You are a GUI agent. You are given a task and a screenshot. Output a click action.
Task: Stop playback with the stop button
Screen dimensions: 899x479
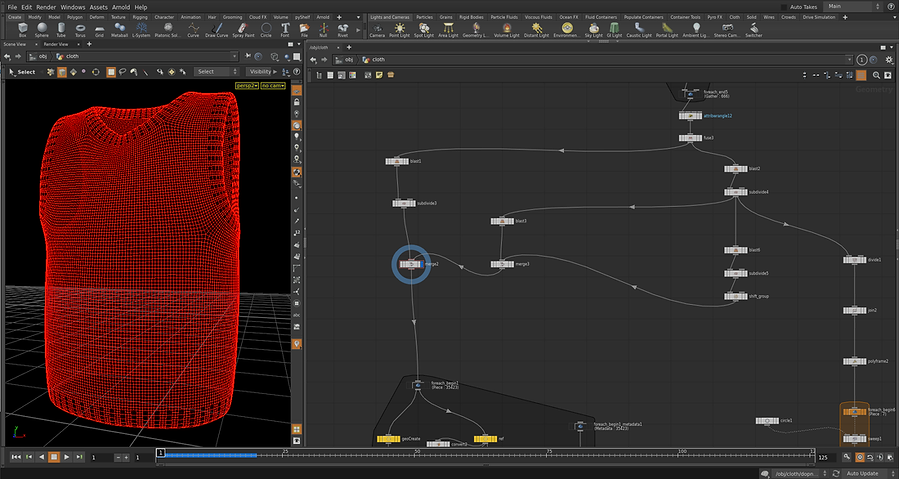click(x=54, y=457)
